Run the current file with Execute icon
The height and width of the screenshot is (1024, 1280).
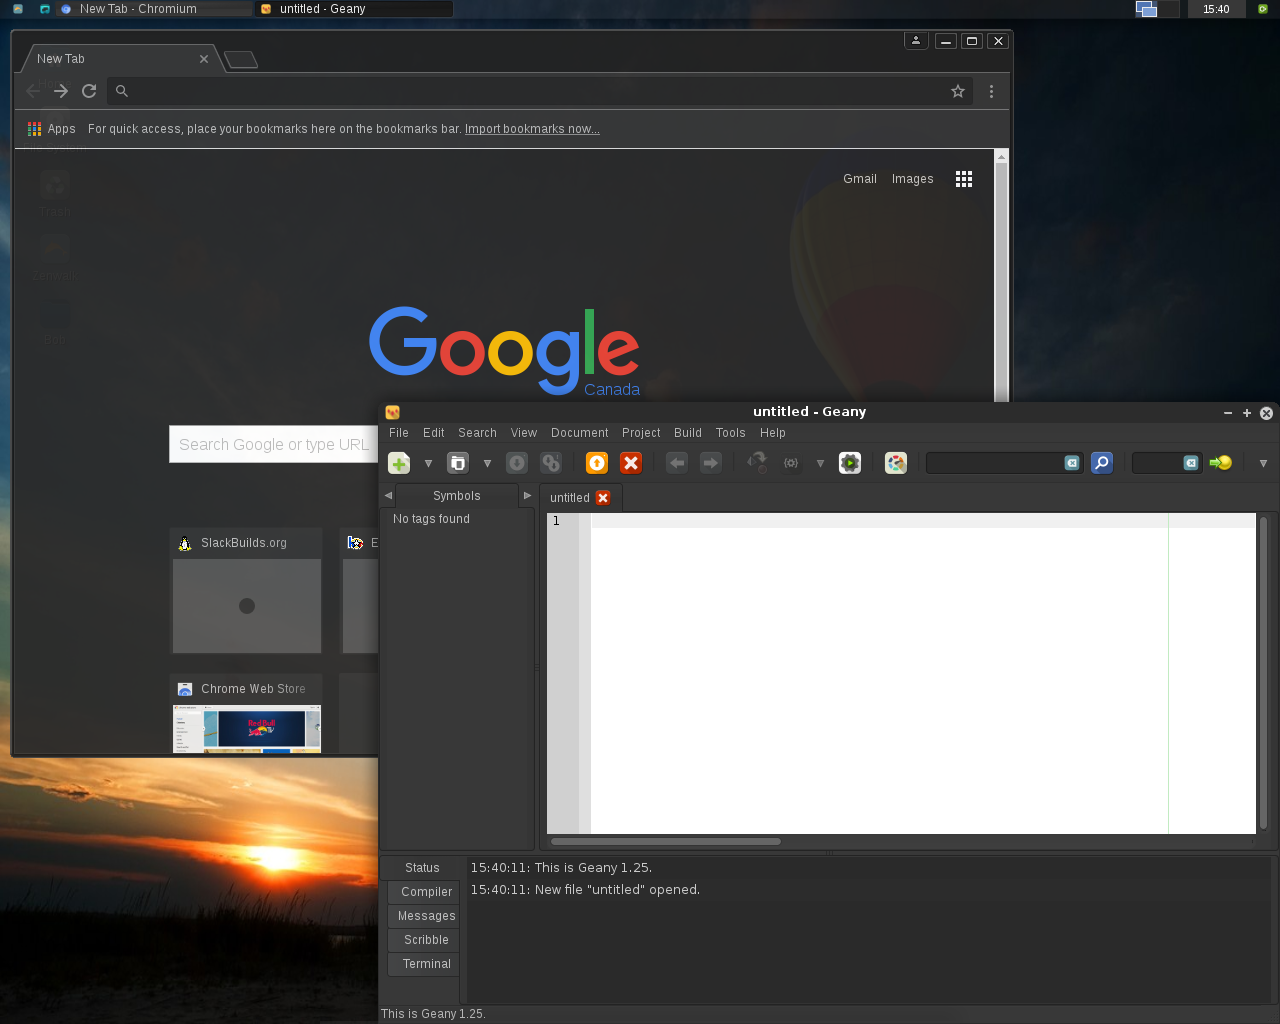[850, 463]
